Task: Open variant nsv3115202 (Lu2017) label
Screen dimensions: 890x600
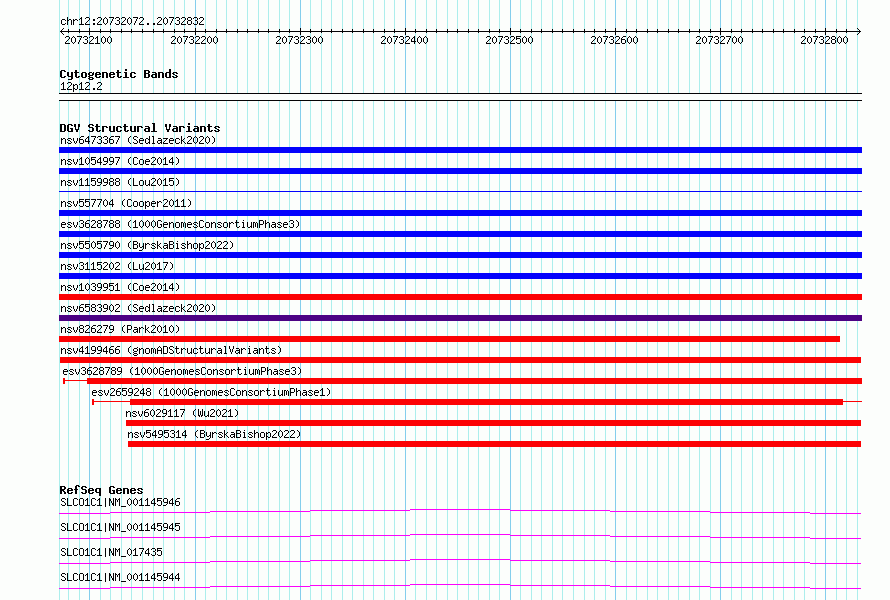Action: (117, 266)
